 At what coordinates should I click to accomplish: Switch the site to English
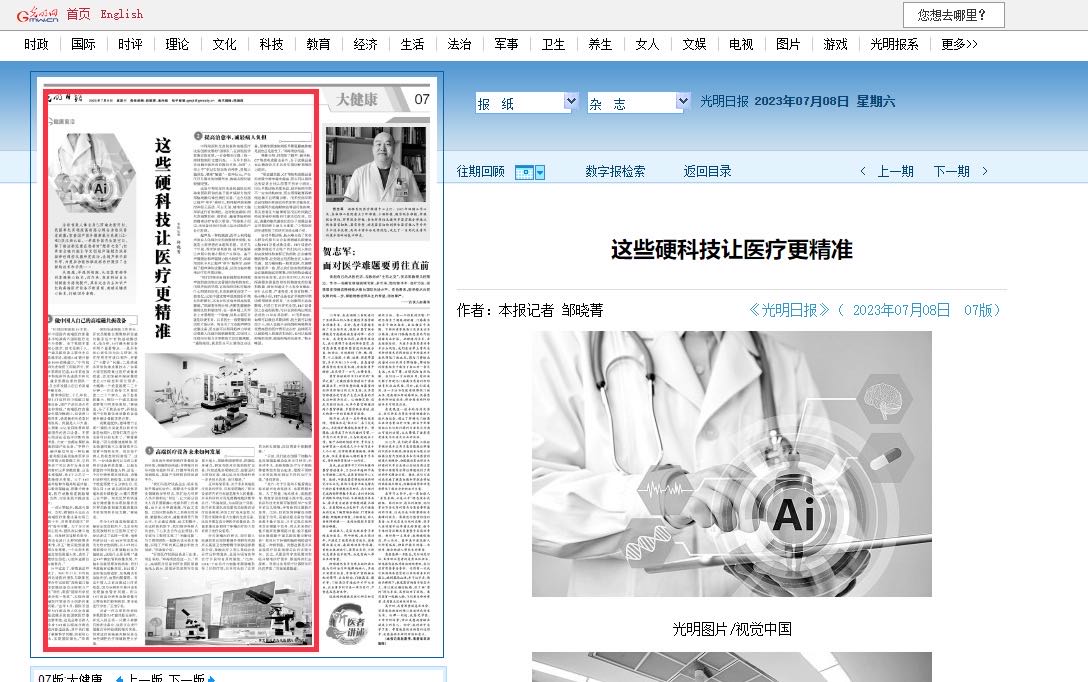pyautogui.click(x=121, y=14)
